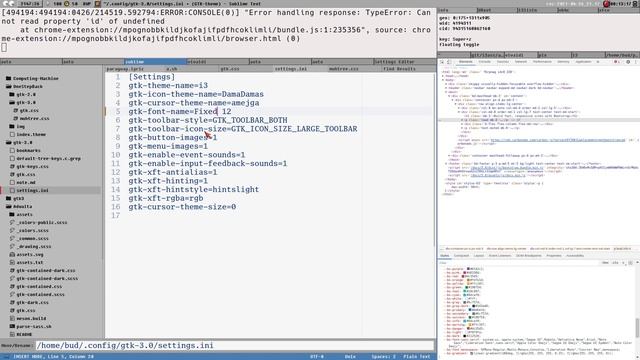Click line 2 gtk-theme-name=i3

click(168, 85)
